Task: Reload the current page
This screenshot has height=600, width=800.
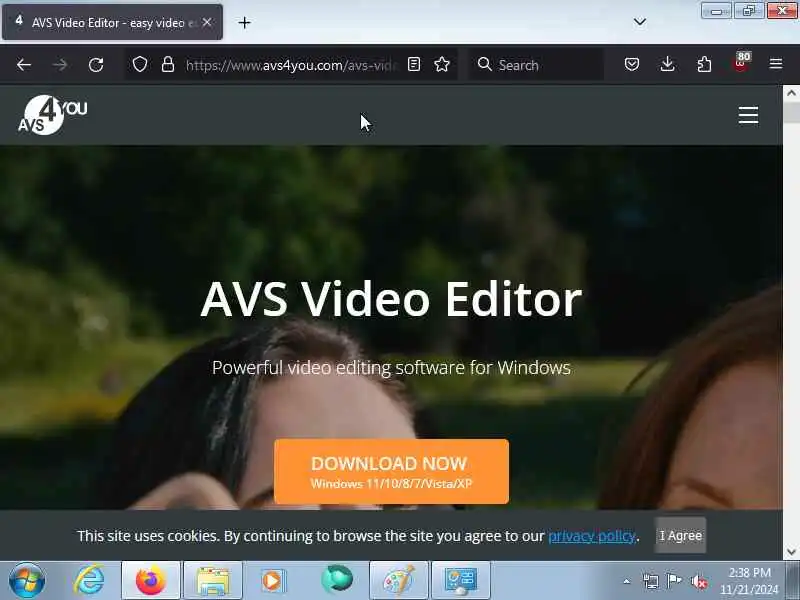Action: click(96, 65)
